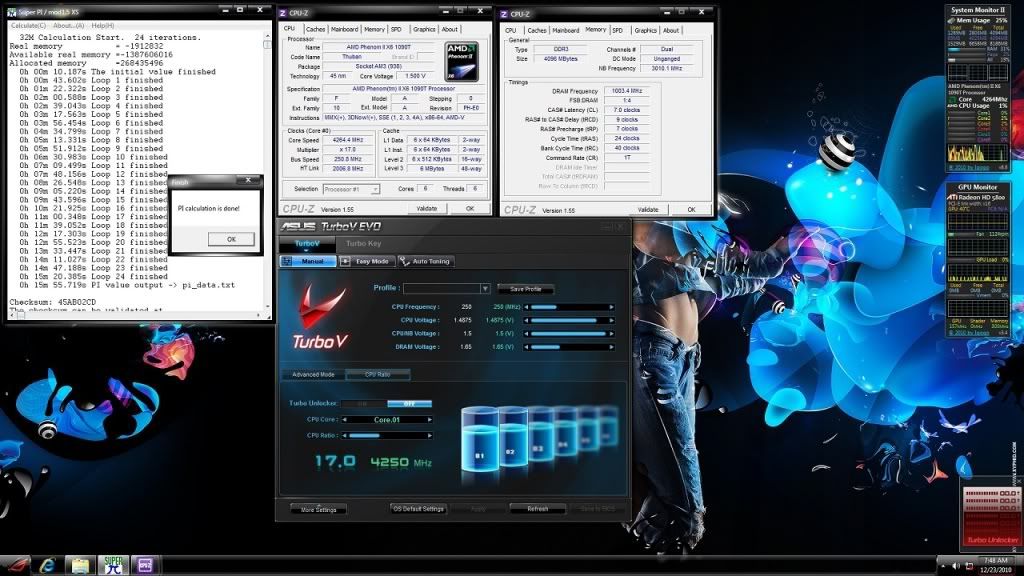Adjust the CPU Ratio slider
Image resolution: width=1024 pixels, height=576 pixels.
pos(387,436)
